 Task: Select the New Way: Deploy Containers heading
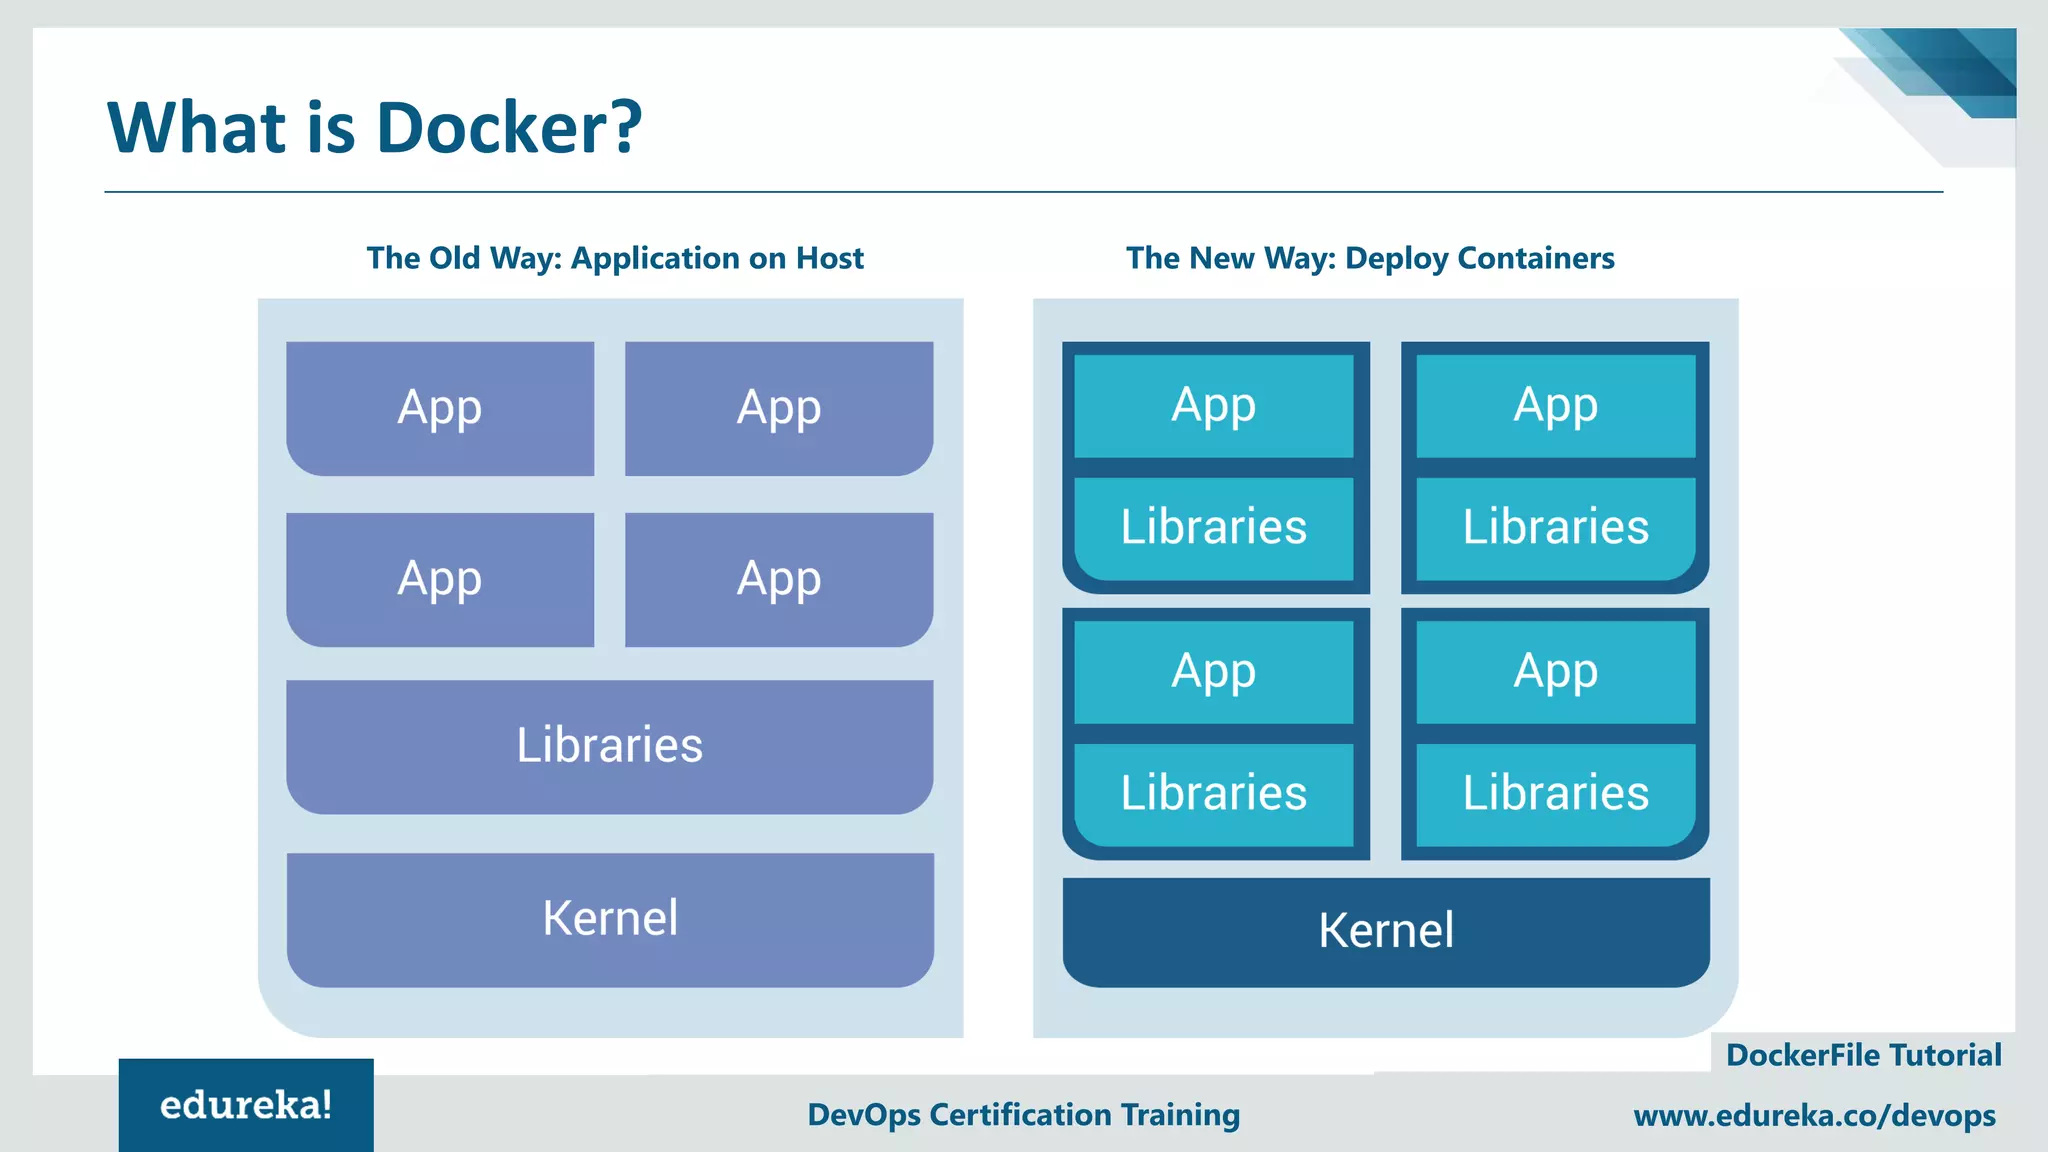pos(1370,258)
